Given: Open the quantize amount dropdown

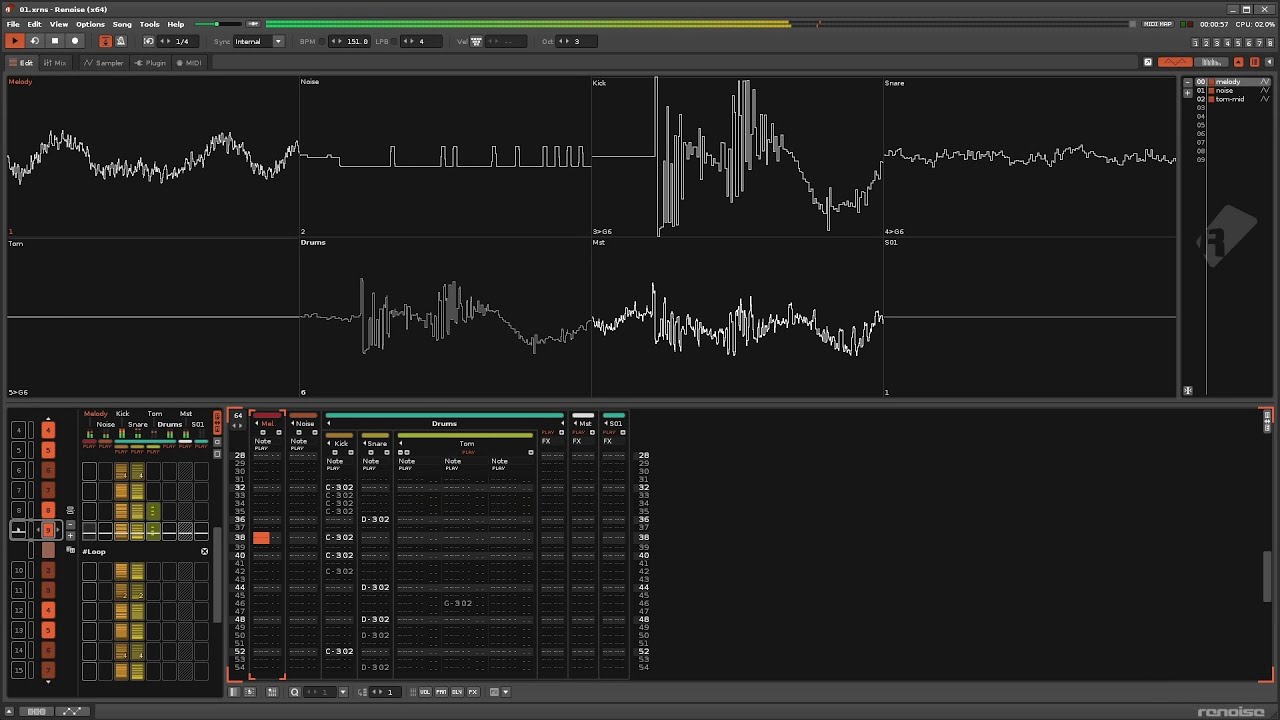Looking at the screenshot, I should pyautogui.click(x=343, y=692).
